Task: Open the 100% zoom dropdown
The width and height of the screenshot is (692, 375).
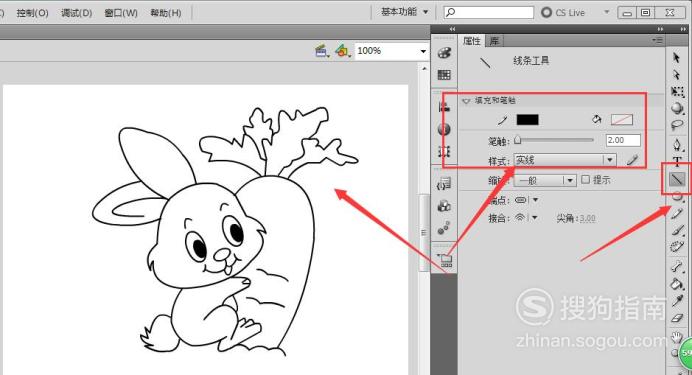Action: (x=391, y=51)
